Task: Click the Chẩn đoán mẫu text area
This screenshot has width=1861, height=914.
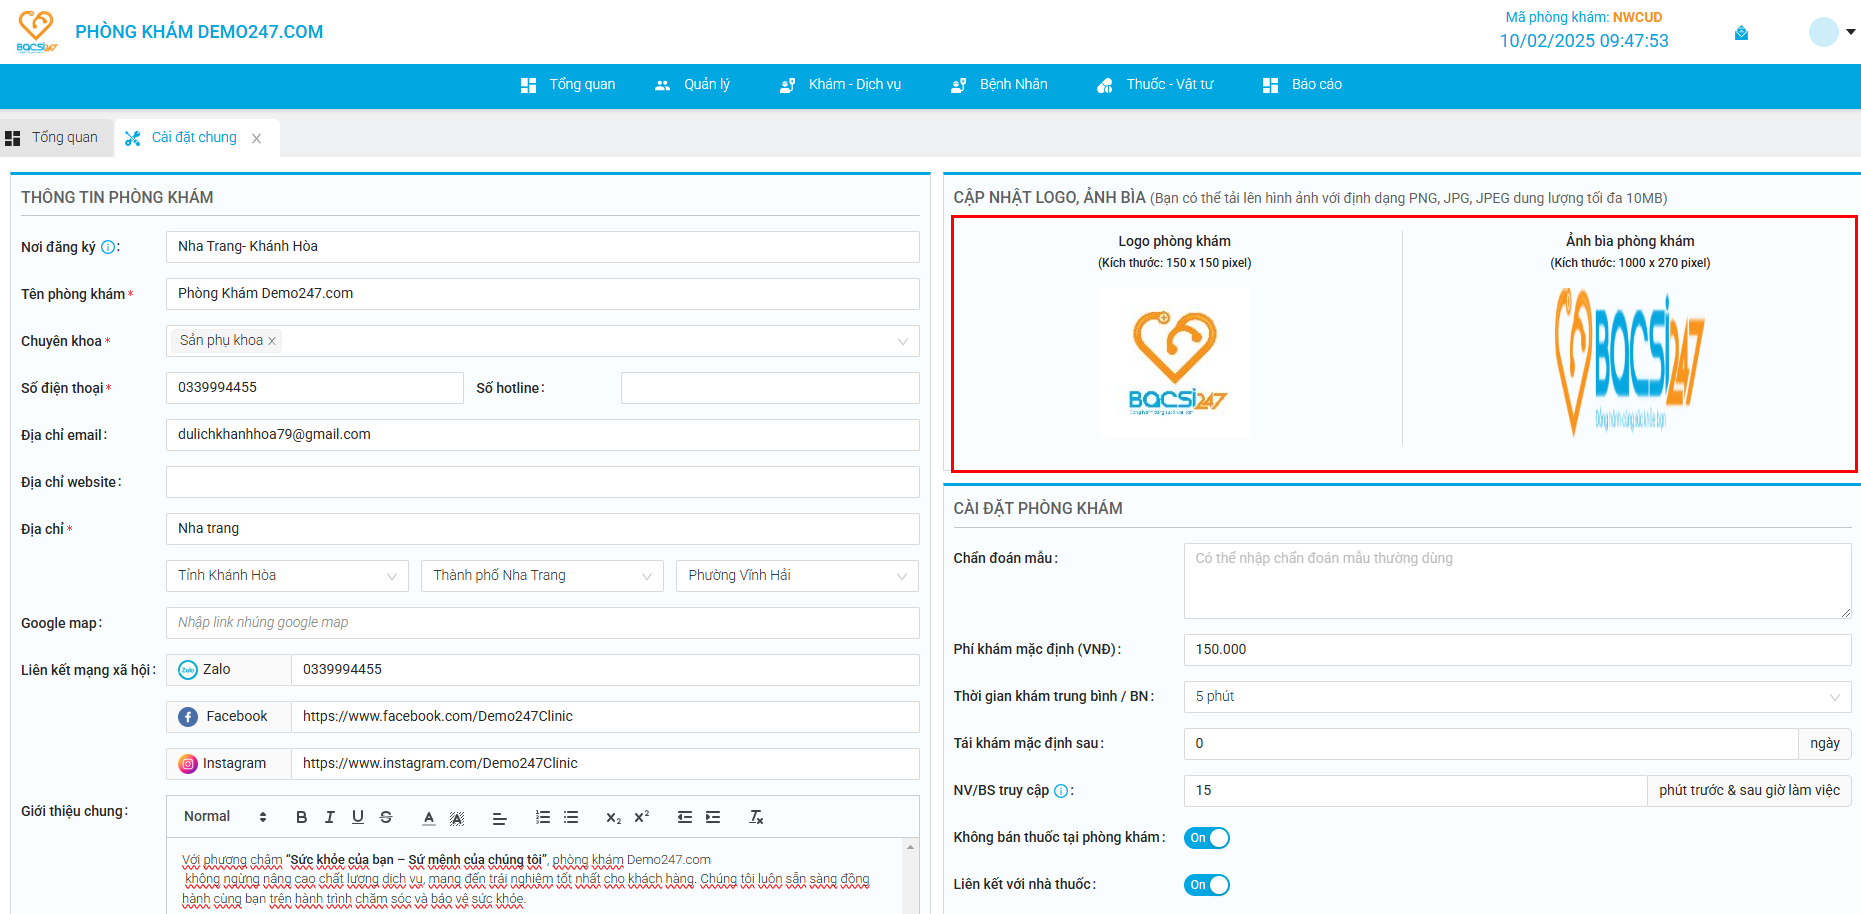Action: click(x=1517, y=581)
